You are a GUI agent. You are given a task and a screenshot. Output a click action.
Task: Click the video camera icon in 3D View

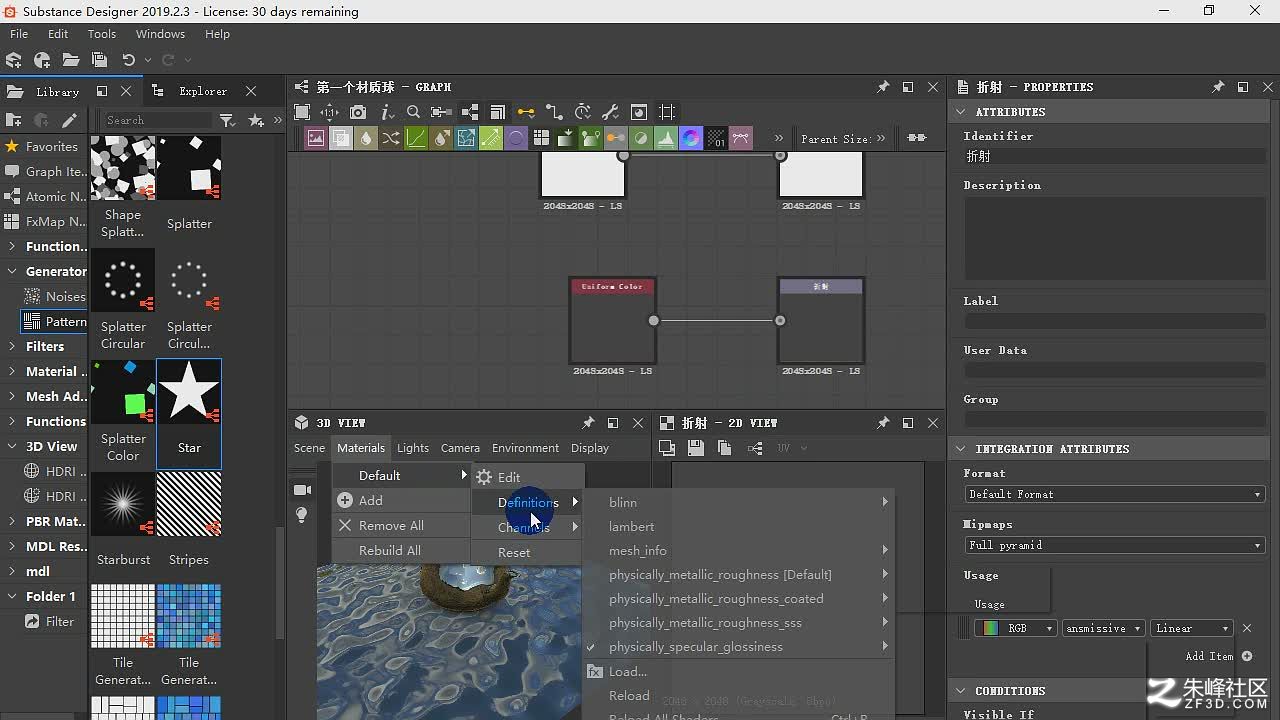(x=301, y=490)
